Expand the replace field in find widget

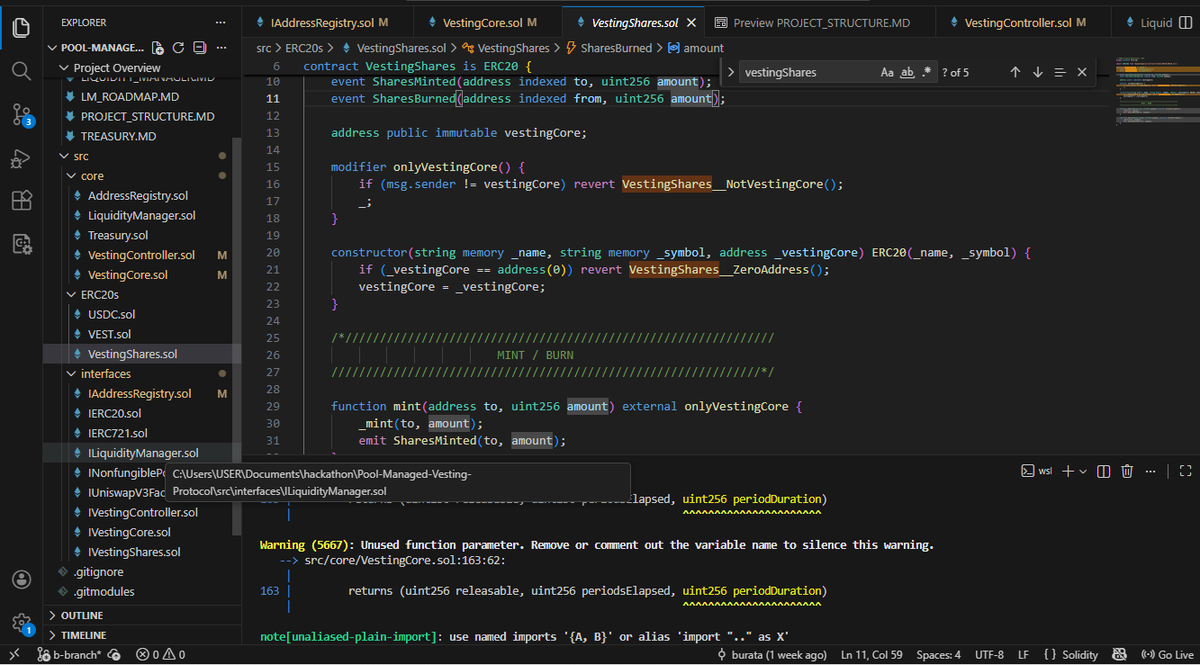pos(731,72)
